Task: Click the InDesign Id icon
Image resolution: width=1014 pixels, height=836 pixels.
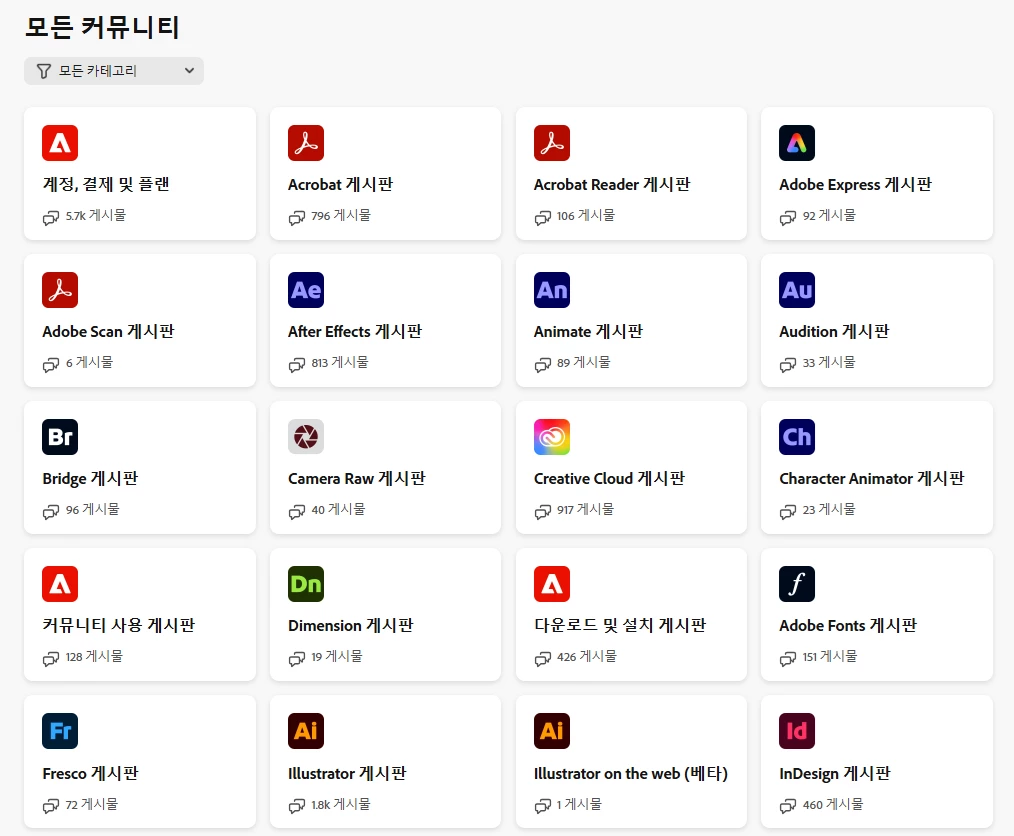Action: point(797,731)
